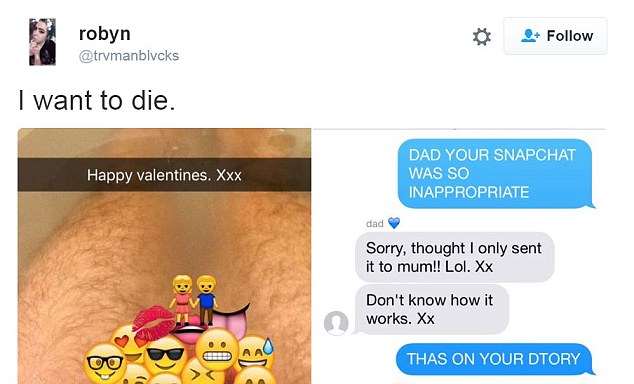
Task: Open robyn's profile avatar
Action: click(42, 42)
